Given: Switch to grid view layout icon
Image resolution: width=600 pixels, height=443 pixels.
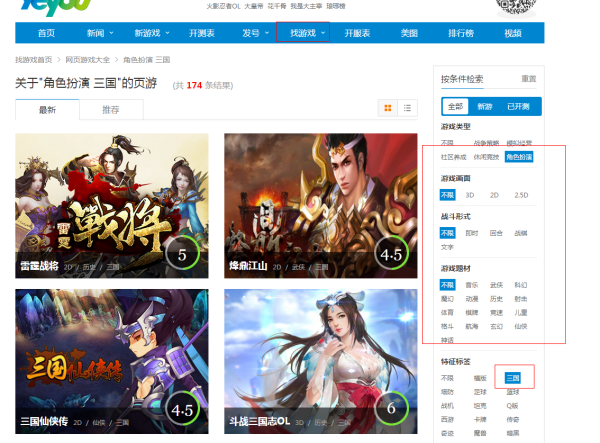Looking at the screenshot, I should pyautogui.click(x=388, y=108).
